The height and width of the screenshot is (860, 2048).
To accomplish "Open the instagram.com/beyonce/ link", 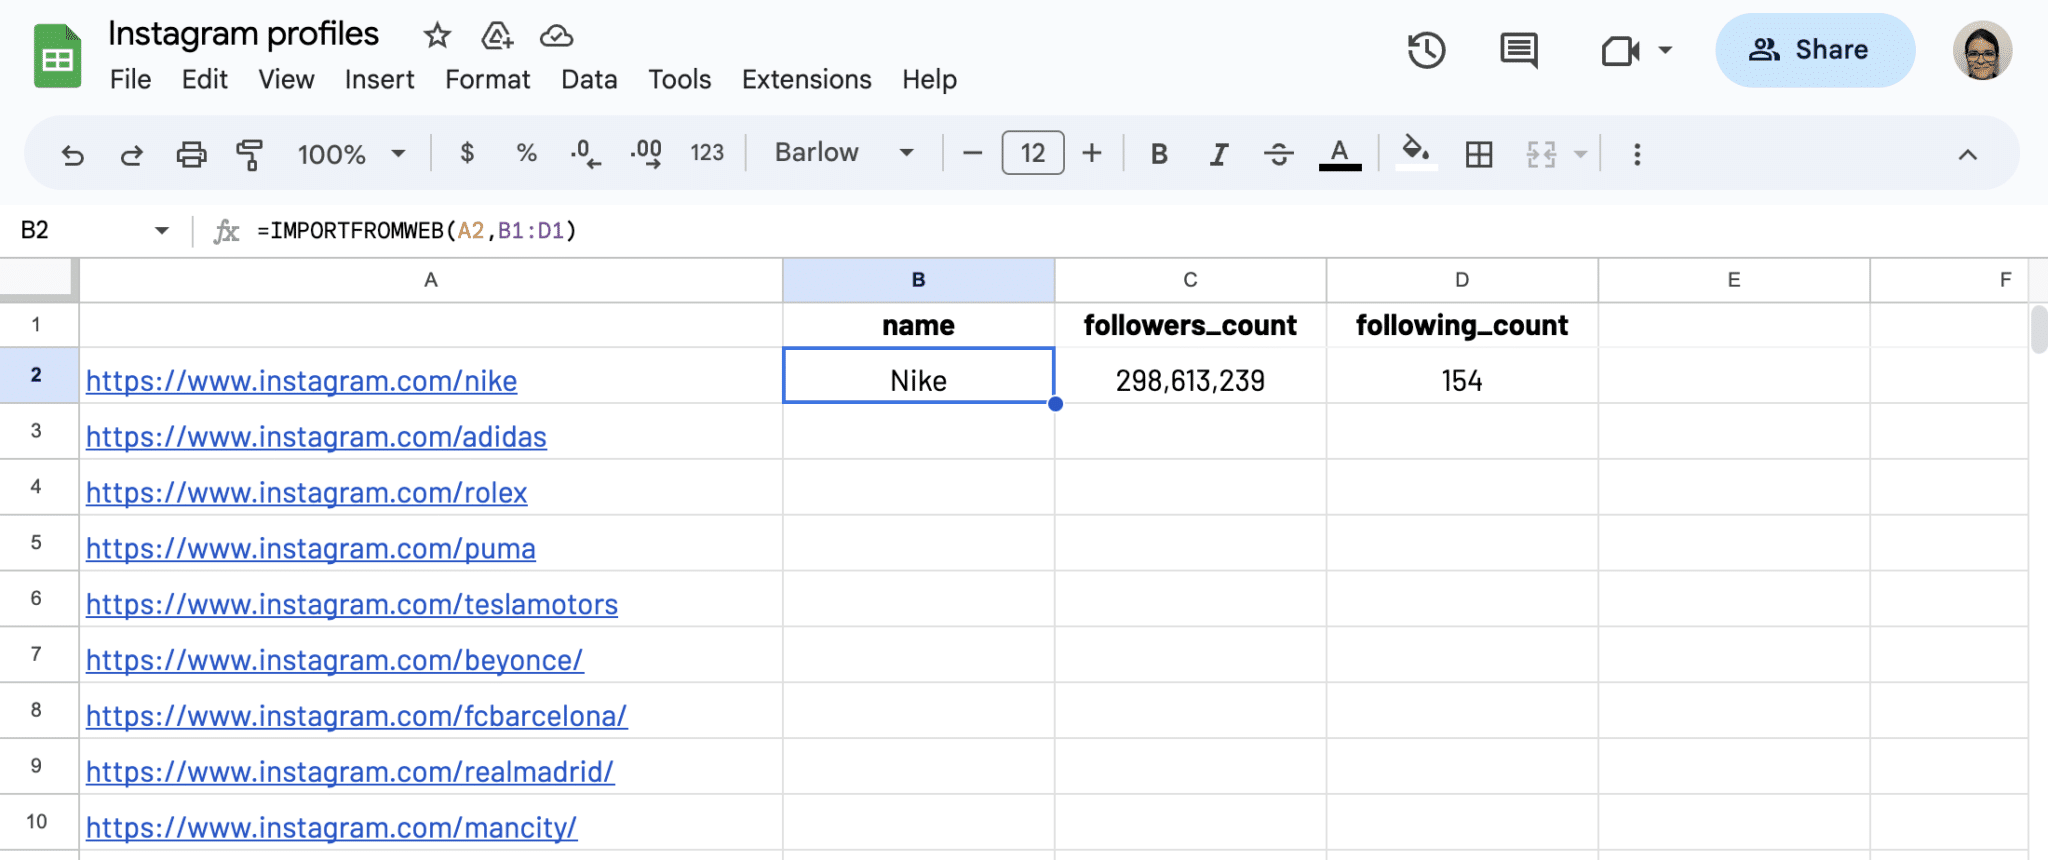I will pos(334,661).
